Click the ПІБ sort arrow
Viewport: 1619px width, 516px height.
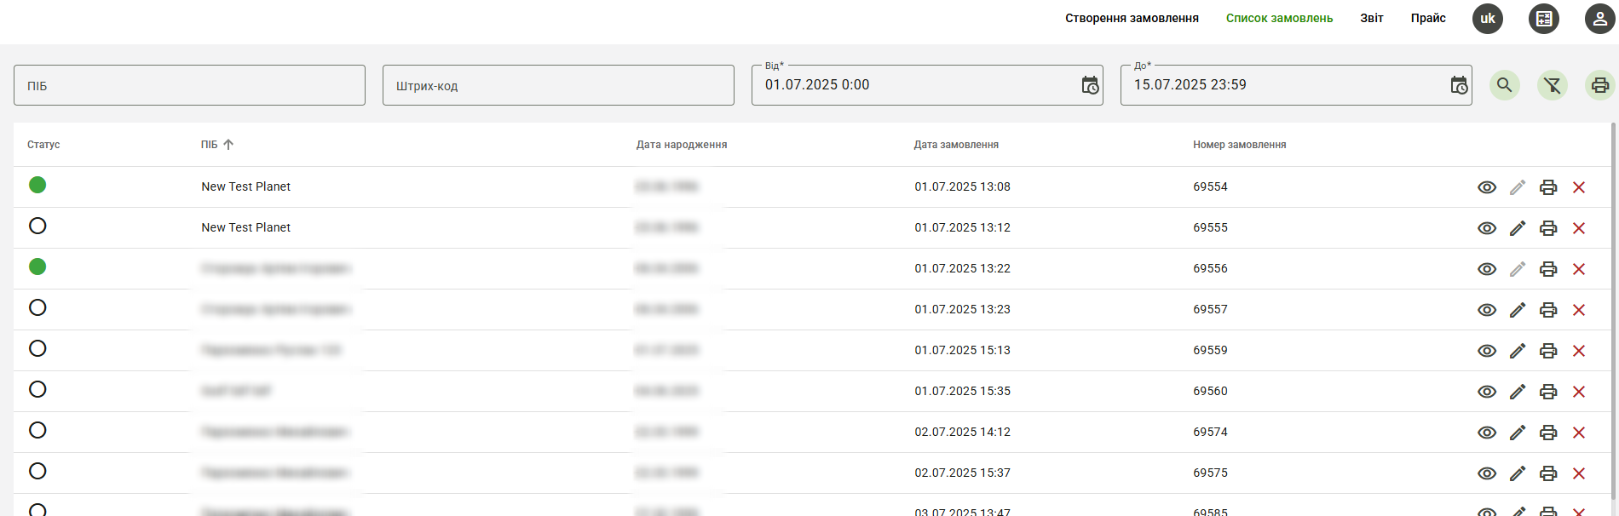[x=228, y=145]
